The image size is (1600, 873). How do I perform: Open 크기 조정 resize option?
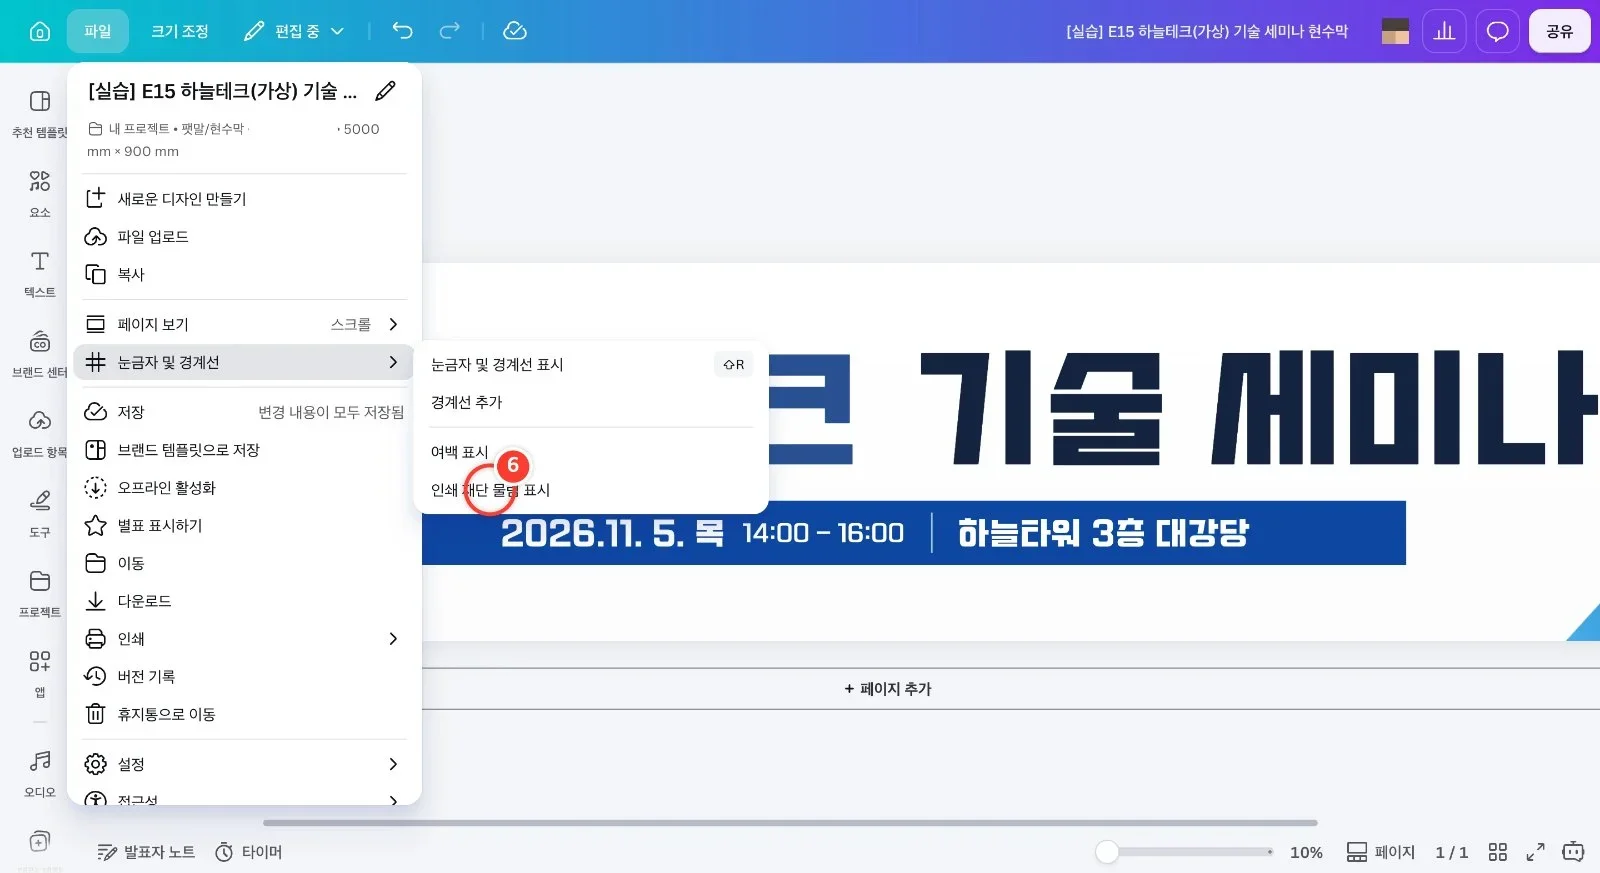click(x=180, y=31)
